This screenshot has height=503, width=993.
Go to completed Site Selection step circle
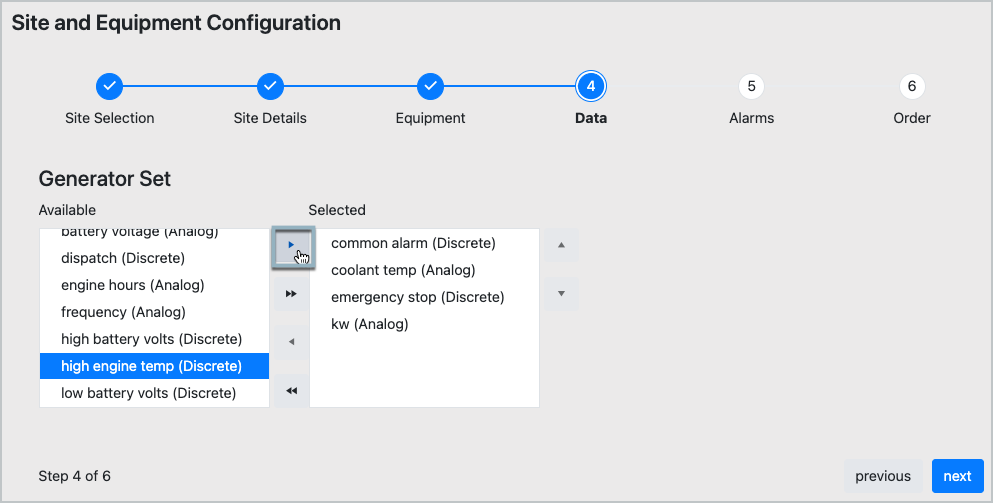point(110,87)
